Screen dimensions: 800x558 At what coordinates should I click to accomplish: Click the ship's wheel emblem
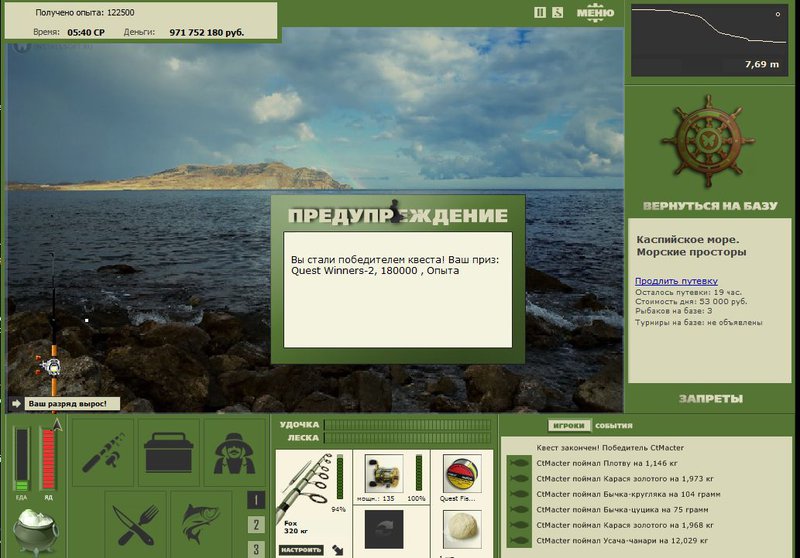click(x=708, y=141)
